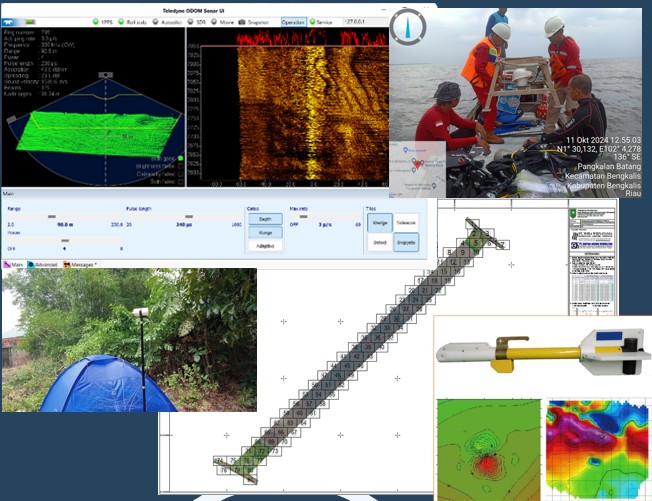Toggle the Movie recording indicator
This screenshot has height=501, width=652.
pyautogui.click(x=214, y=22)
